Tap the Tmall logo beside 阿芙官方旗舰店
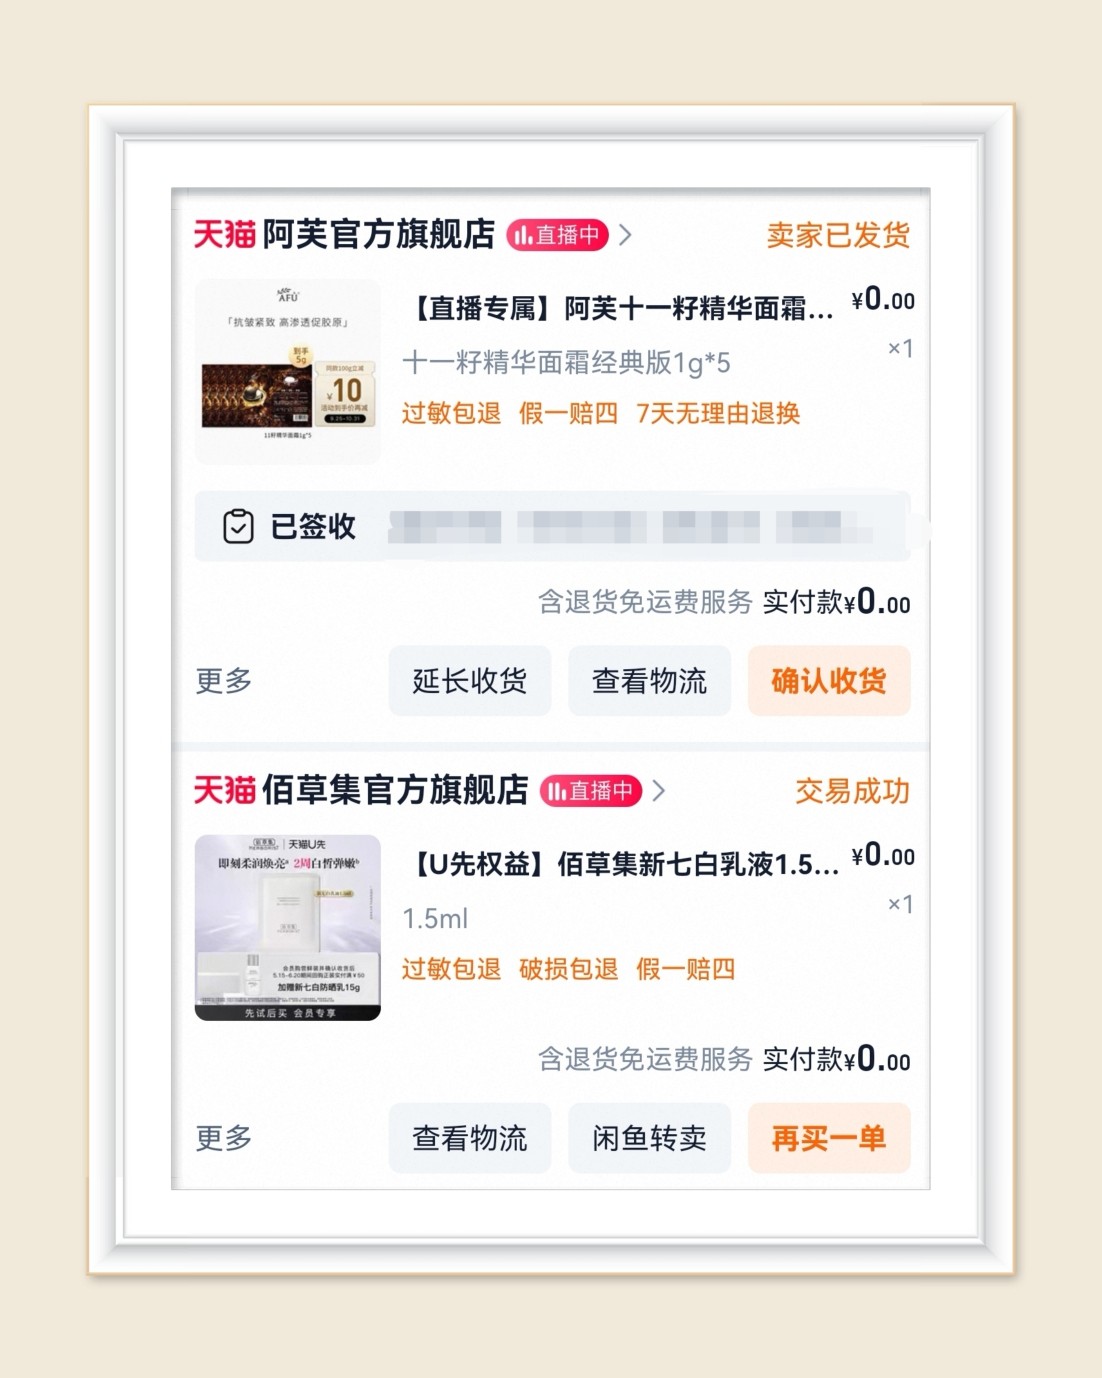The width and height of the screenshot is (1102, 1378). pos(225,235)
